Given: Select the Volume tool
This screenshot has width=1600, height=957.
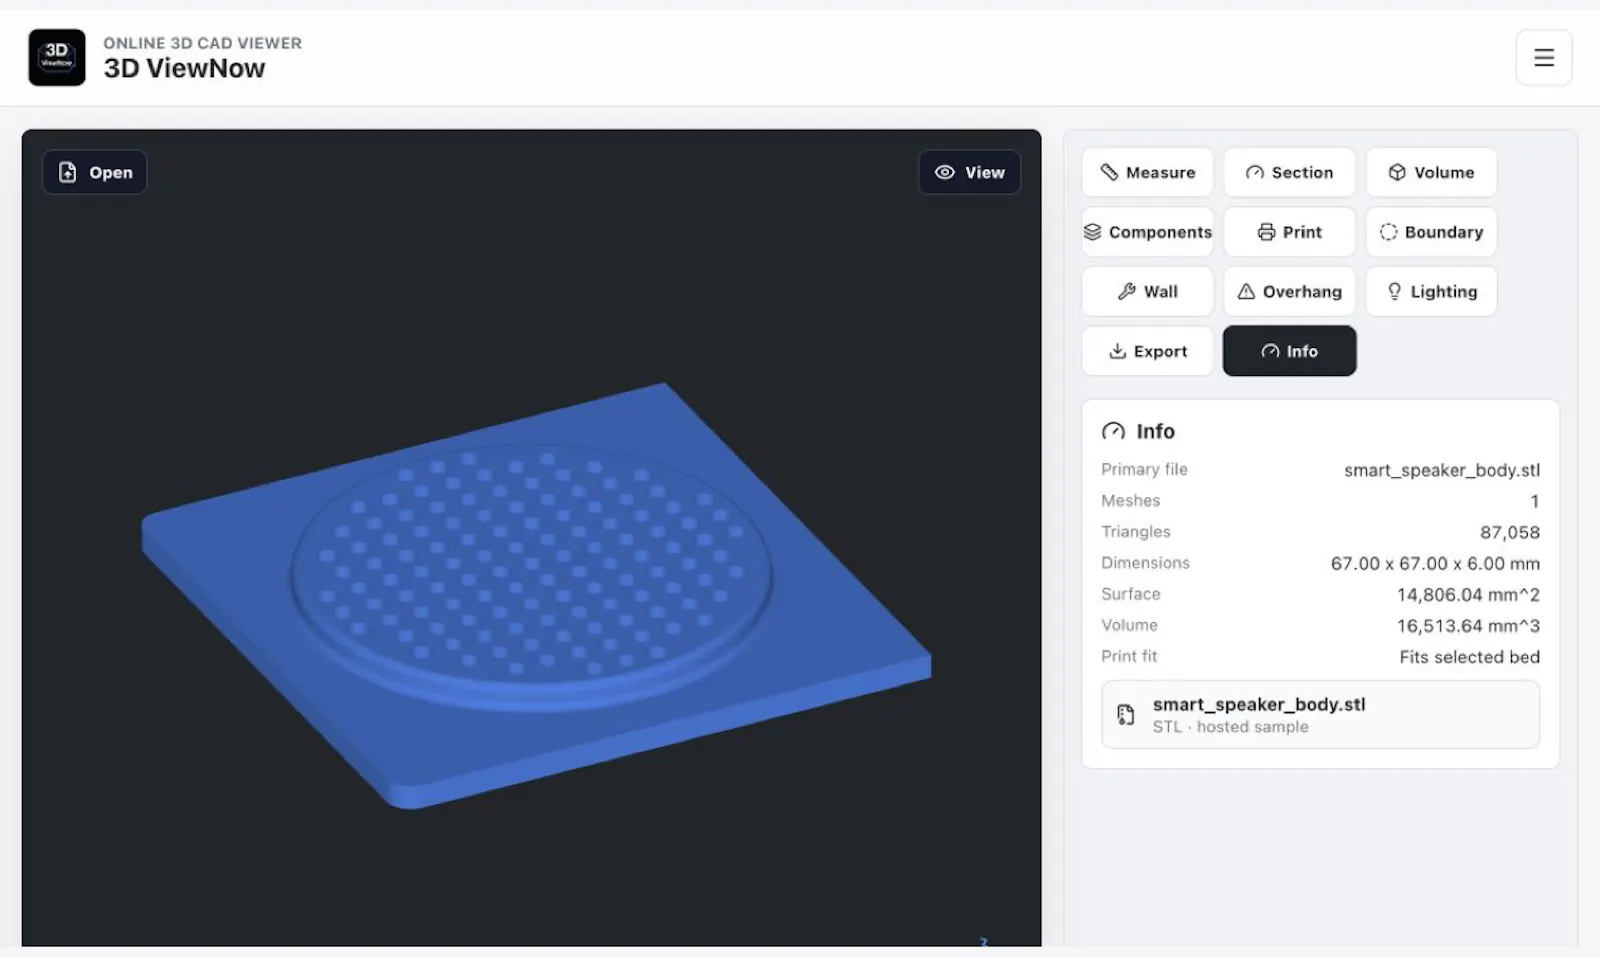Looking at the screenshot, I should pyautogui.click(x=1431, y=172).
